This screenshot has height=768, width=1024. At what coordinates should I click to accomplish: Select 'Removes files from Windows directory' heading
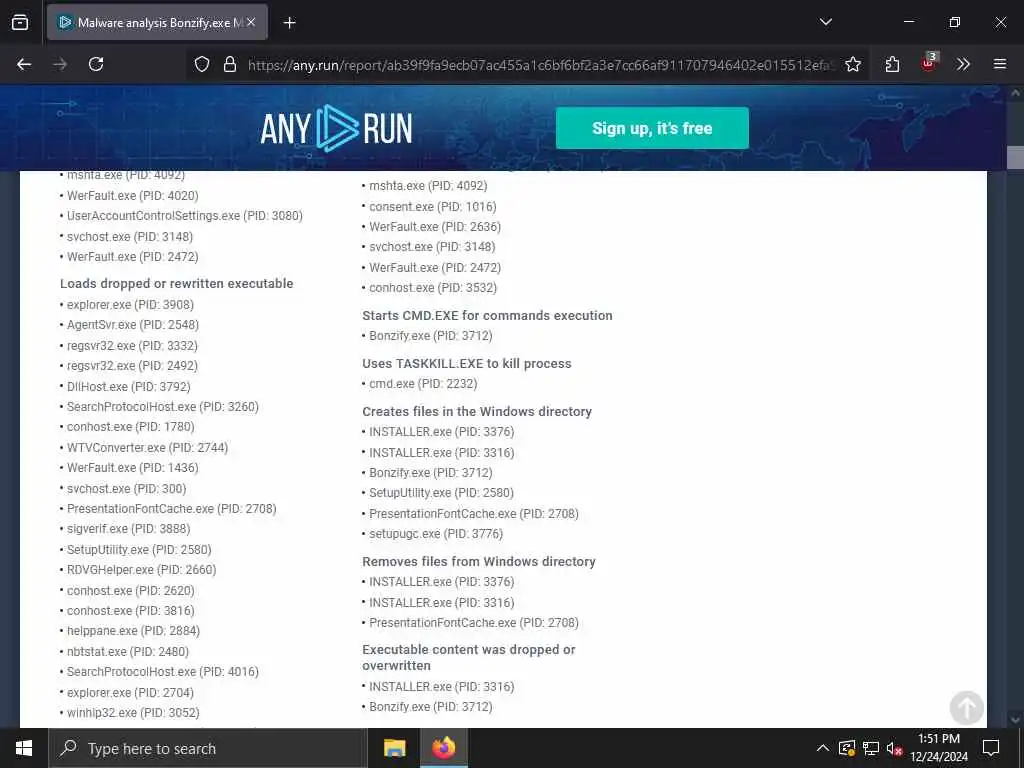click(479, 562)
